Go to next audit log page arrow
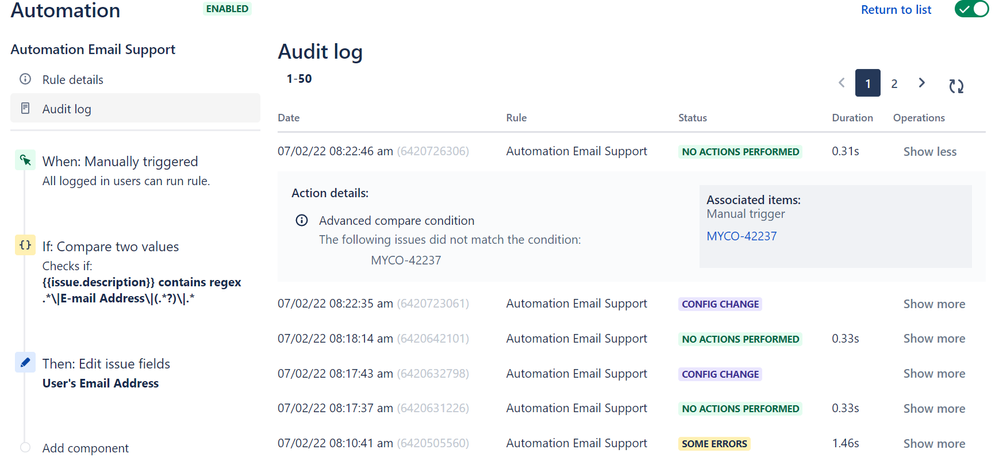 pyautogui.click(x=921, y=83)
